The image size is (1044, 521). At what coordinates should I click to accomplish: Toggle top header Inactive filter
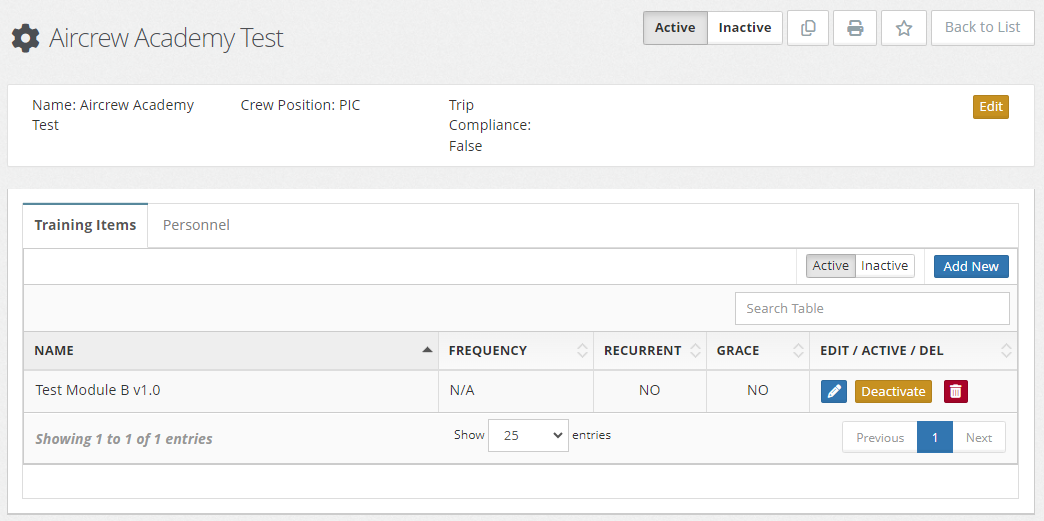(x=744, y=28)
